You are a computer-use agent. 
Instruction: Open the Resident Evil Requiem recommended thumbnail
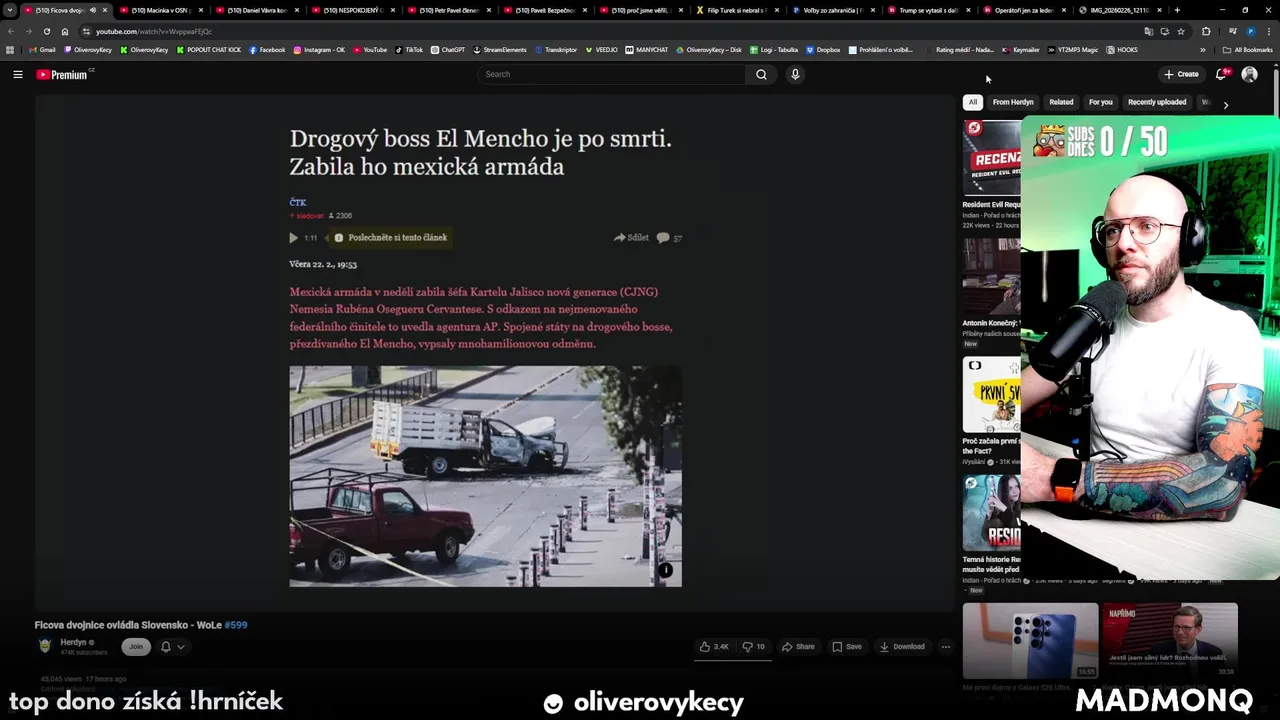(992, 158)
